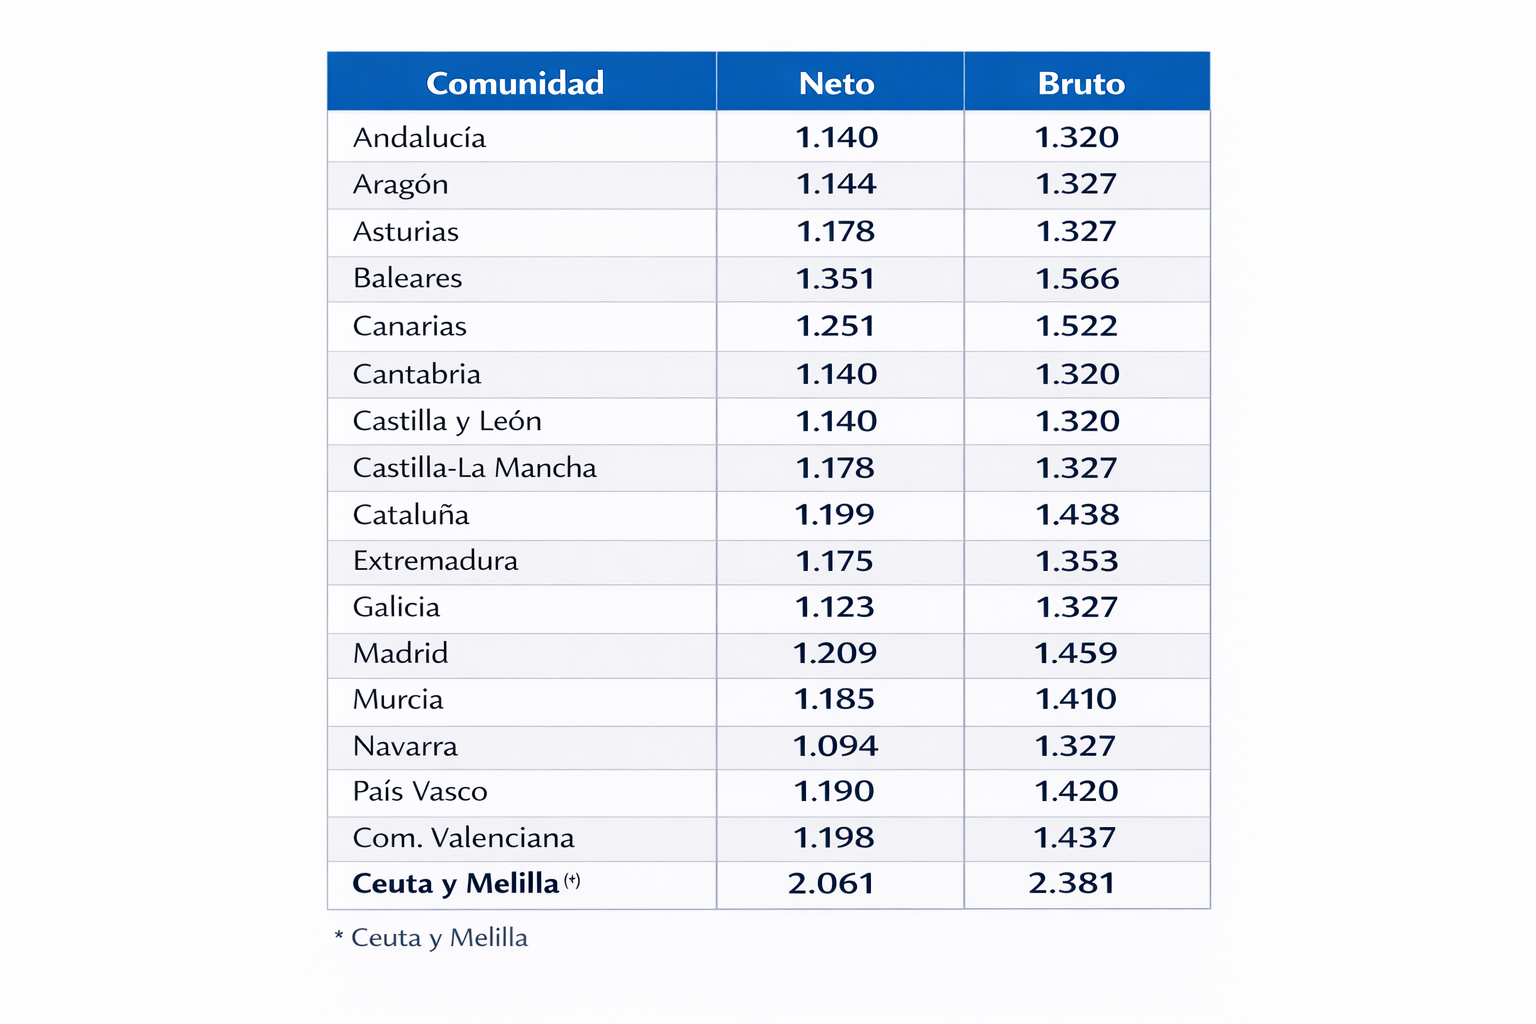The height and width of the screenshot is (1024, 1536).
Task: Click the Bruto column header
Action: click(1081, 83)
